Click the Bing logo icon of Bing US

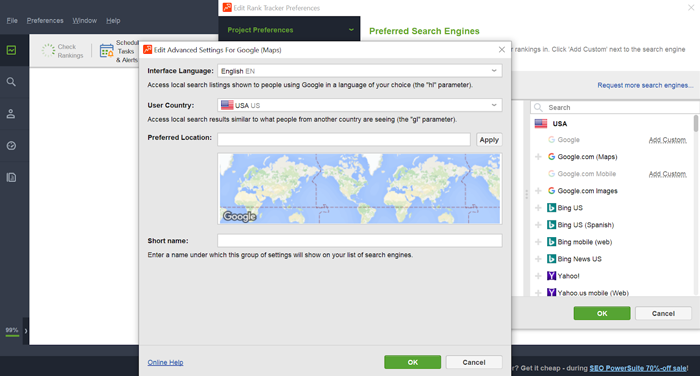point(551,208)
